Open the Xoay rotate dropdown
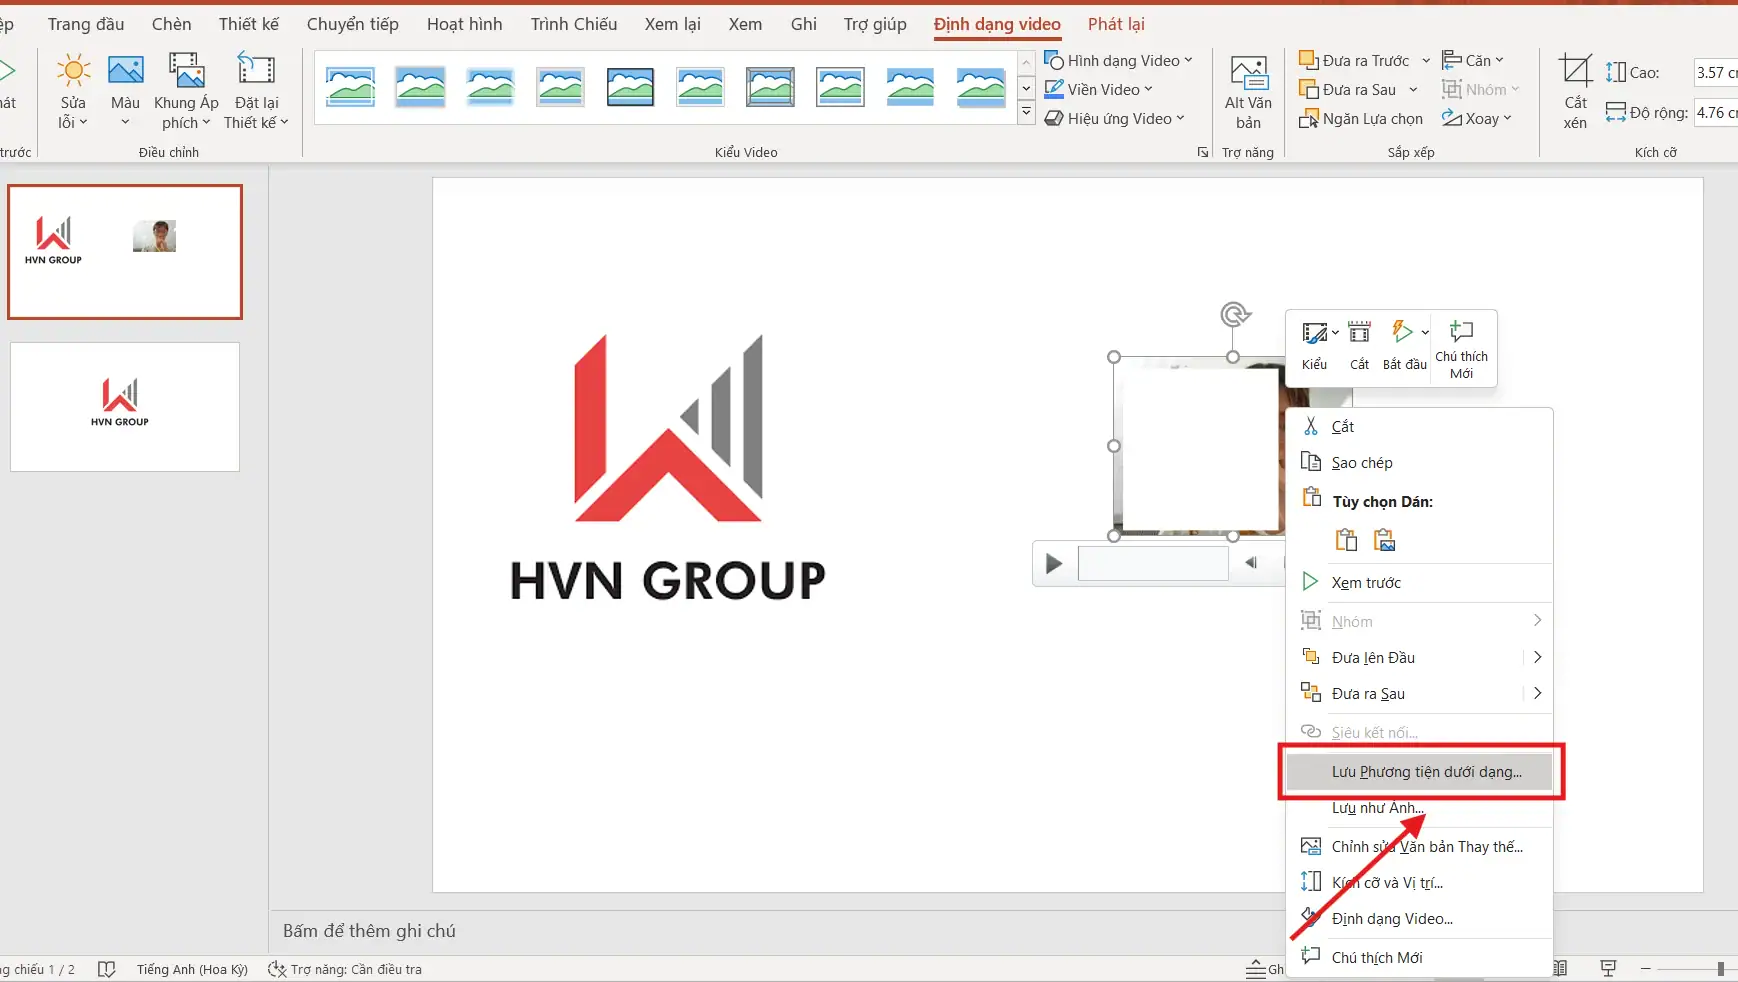The width and height of the screenshot is (1738, 982). pos(1477,119)
